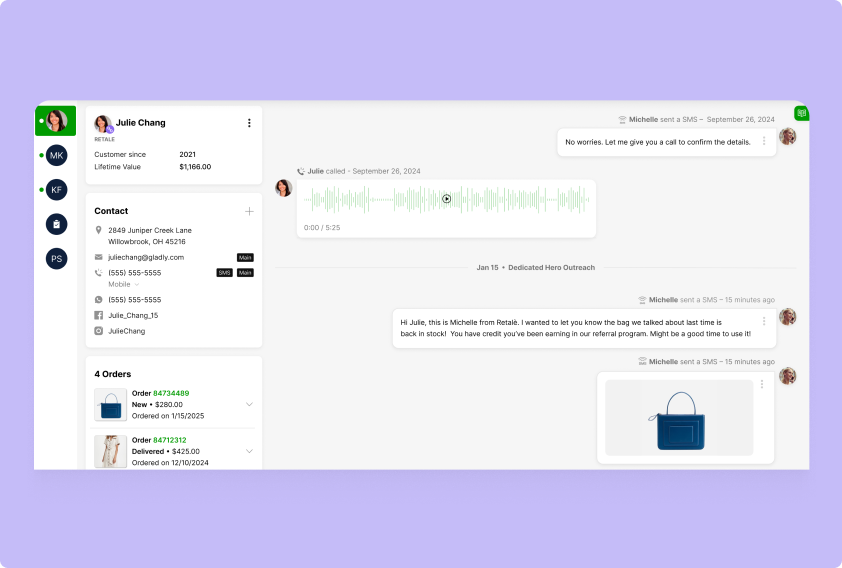Switch to the KF conversation
Viewport: 842px width, 568px height.
coord(56,190)
